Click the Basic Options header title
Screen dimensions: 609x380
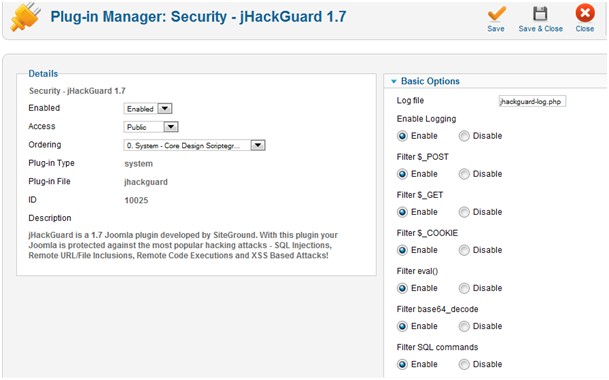click(430, 81)
